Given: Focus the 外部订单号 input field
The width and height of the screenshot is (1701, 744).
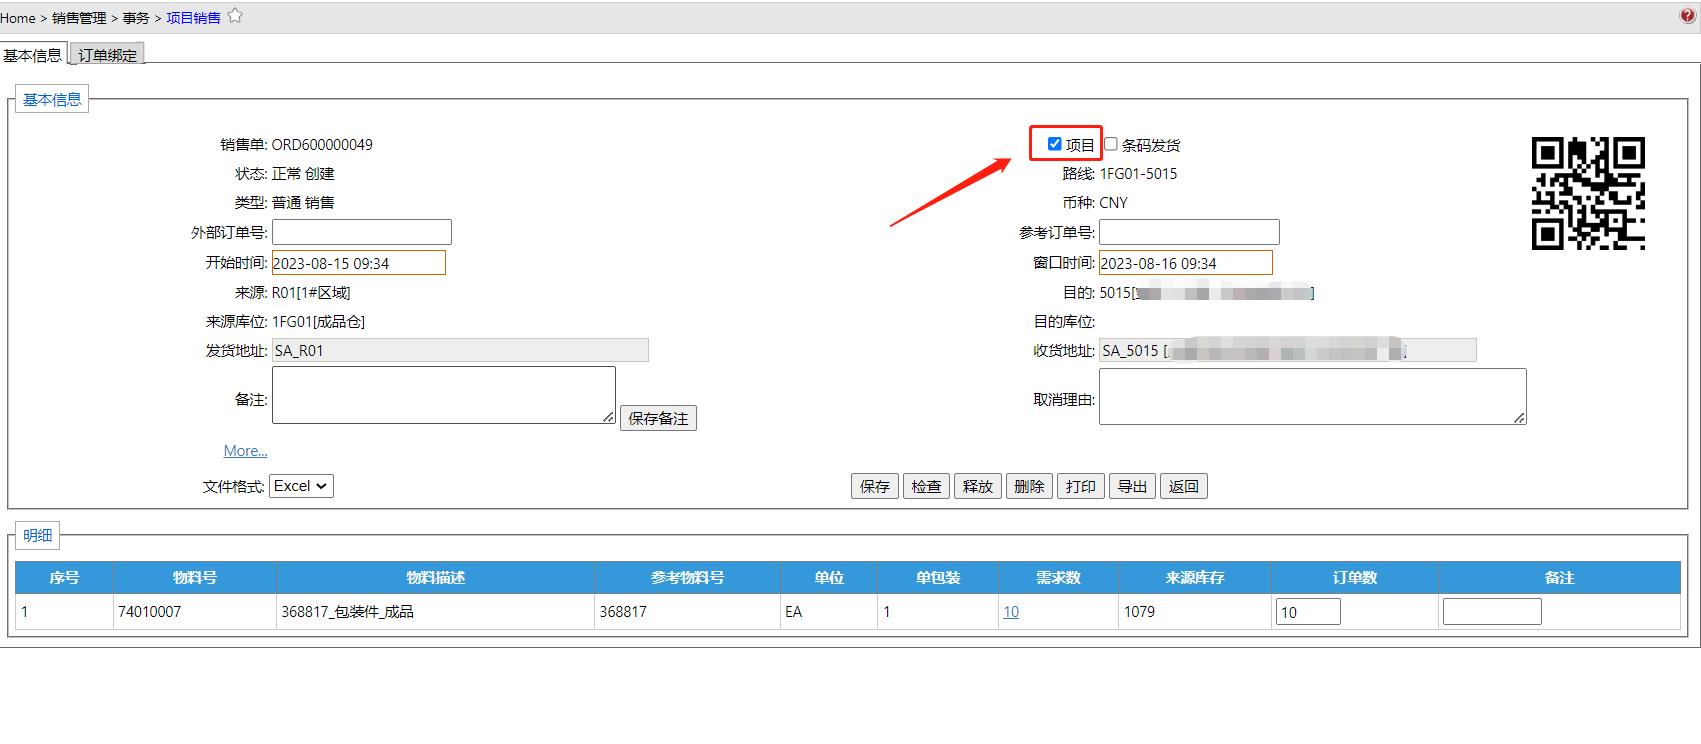Looking at the screenshot, I should pos(362,232).
